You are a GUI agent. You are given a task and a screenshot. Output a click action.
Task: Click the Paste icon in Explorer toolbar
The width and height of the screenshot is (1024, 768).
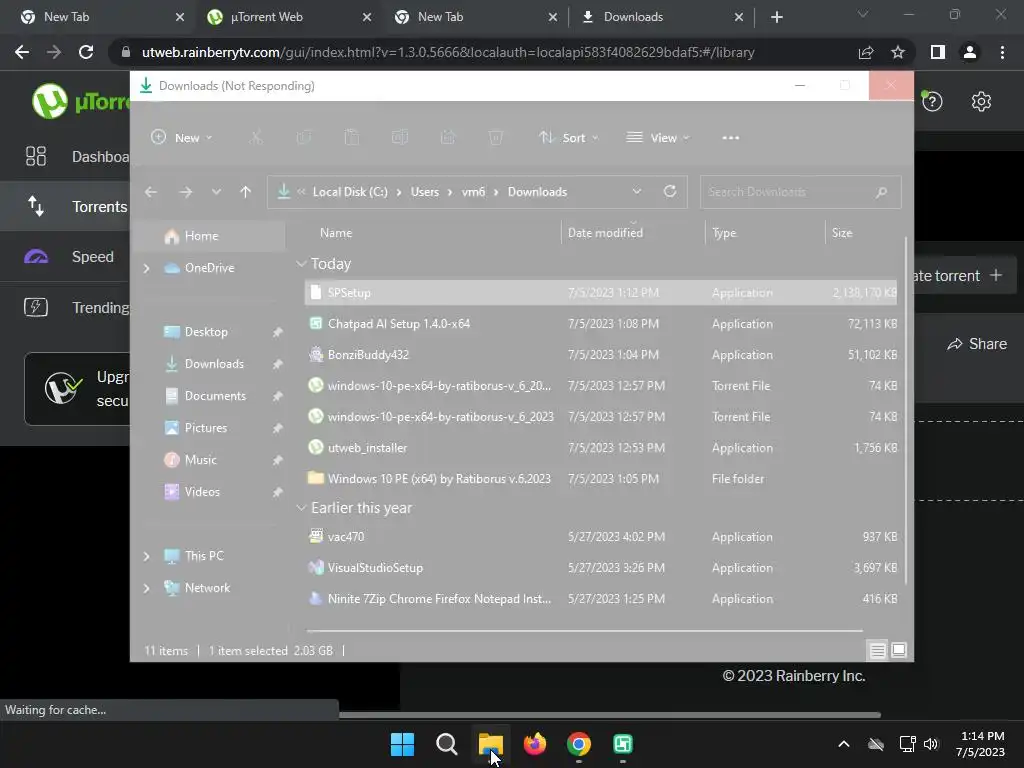click(351, 138)
